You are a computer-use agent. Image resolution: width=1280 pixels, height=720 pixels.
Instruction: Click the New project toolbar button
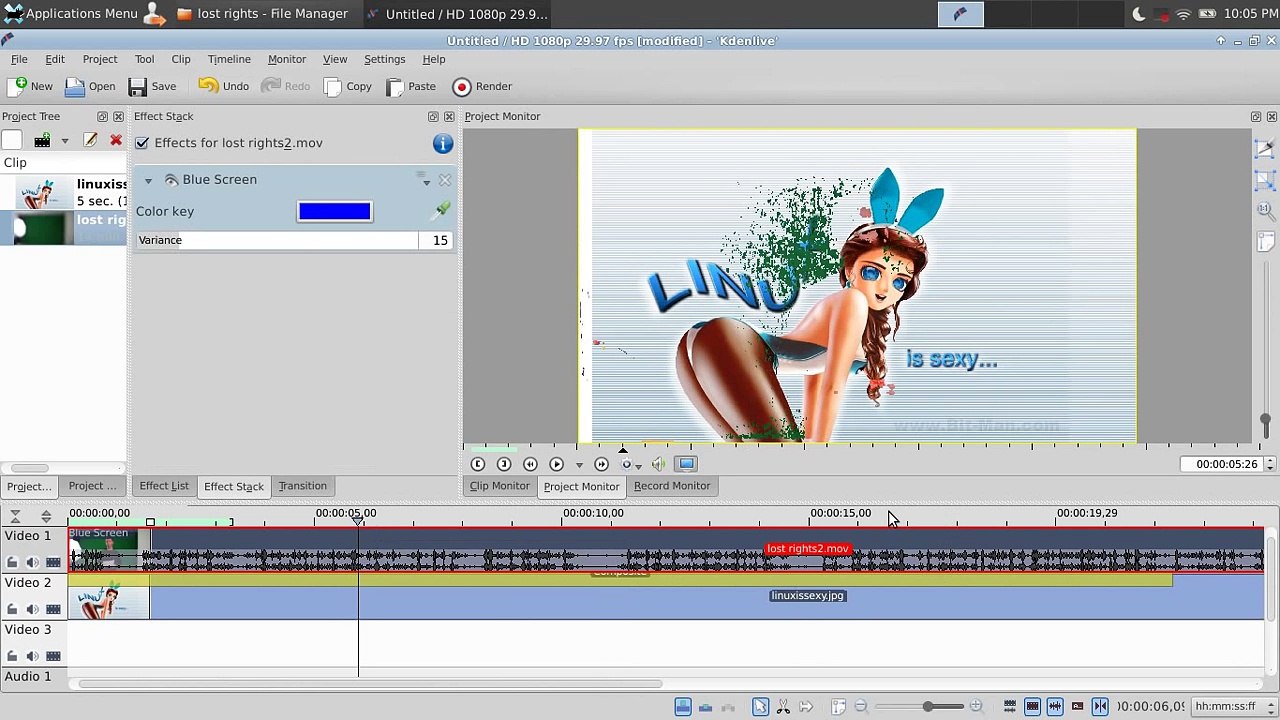(30, 86)
